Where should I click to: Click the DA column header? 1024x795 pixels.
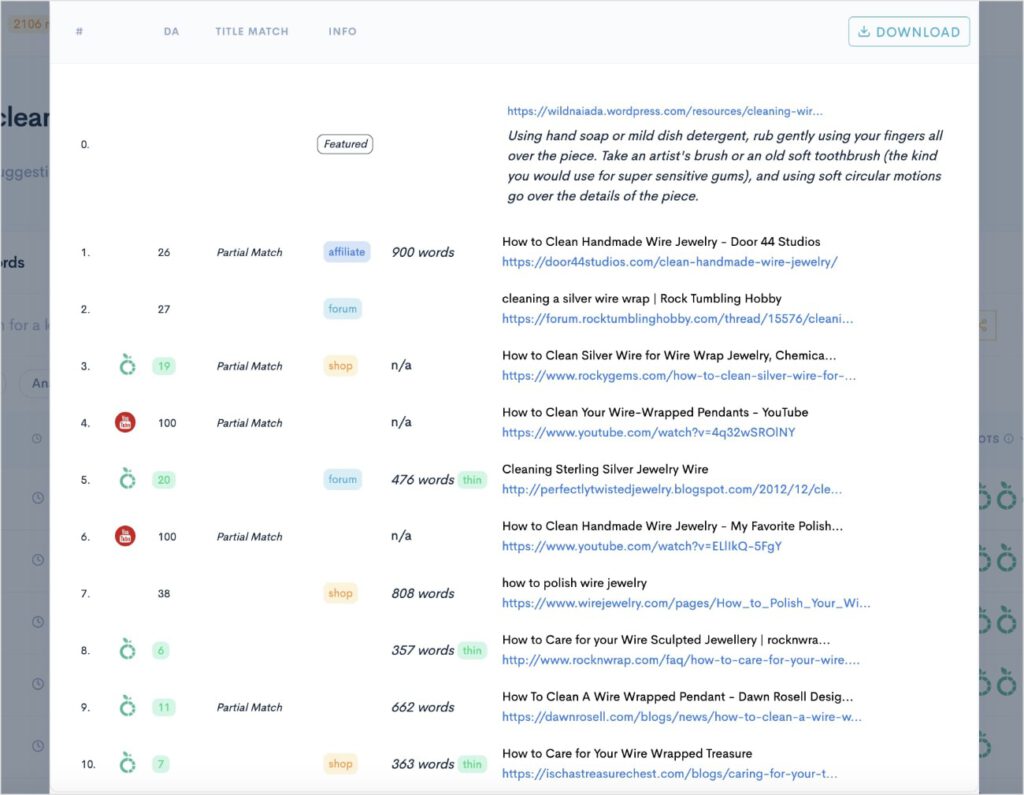[171, 32]
